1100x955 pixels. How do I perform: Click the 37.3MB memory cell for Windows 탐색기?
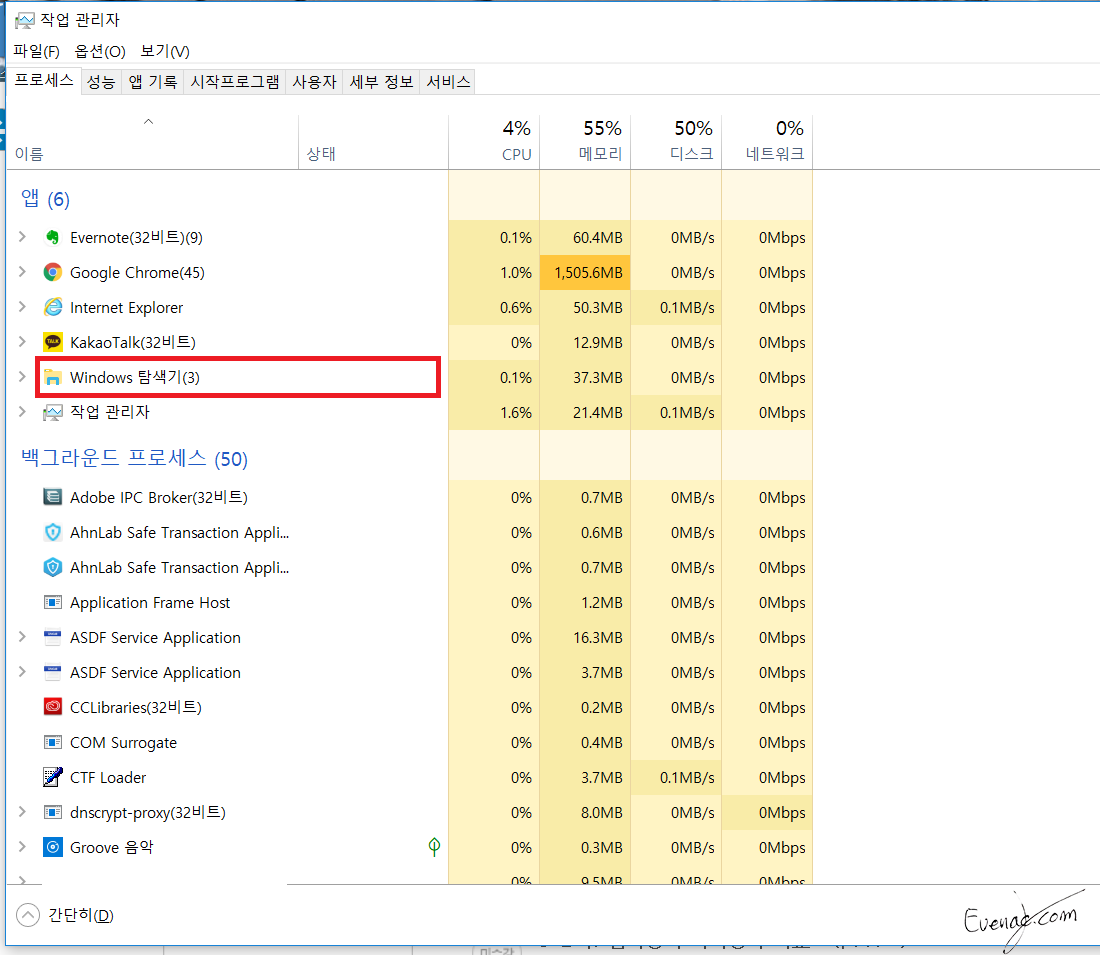[585, 378]
